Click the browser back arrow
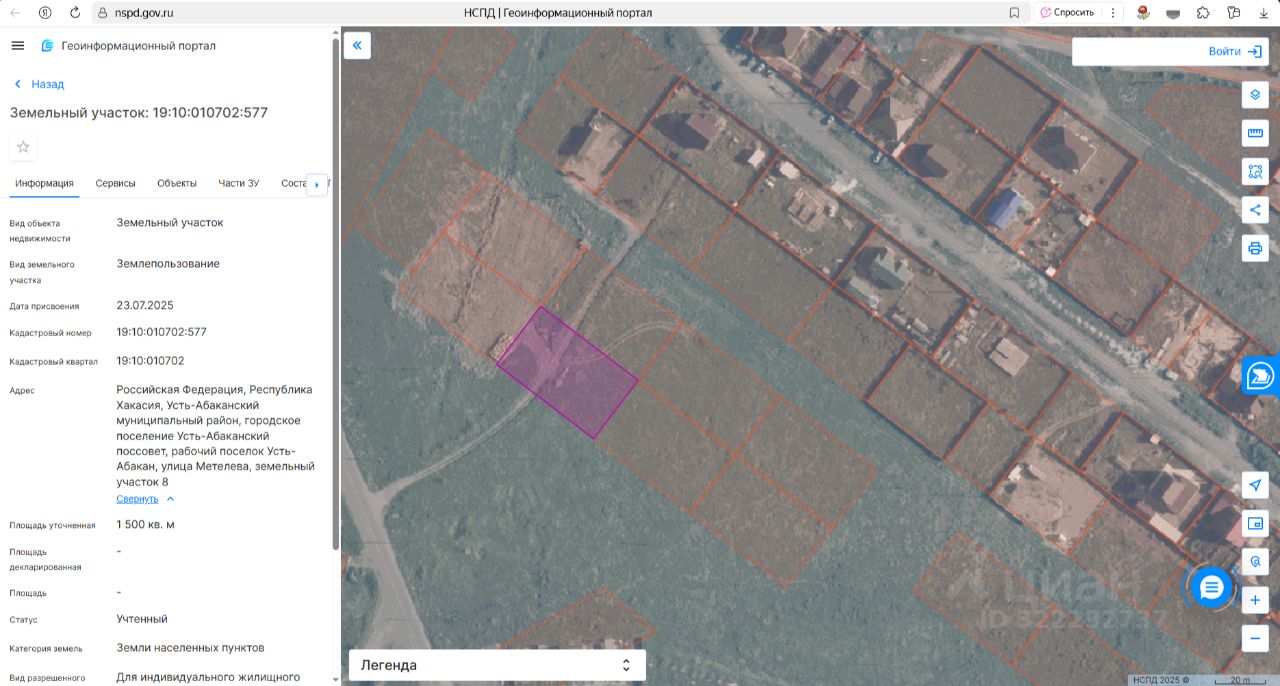 click(15, 13)
